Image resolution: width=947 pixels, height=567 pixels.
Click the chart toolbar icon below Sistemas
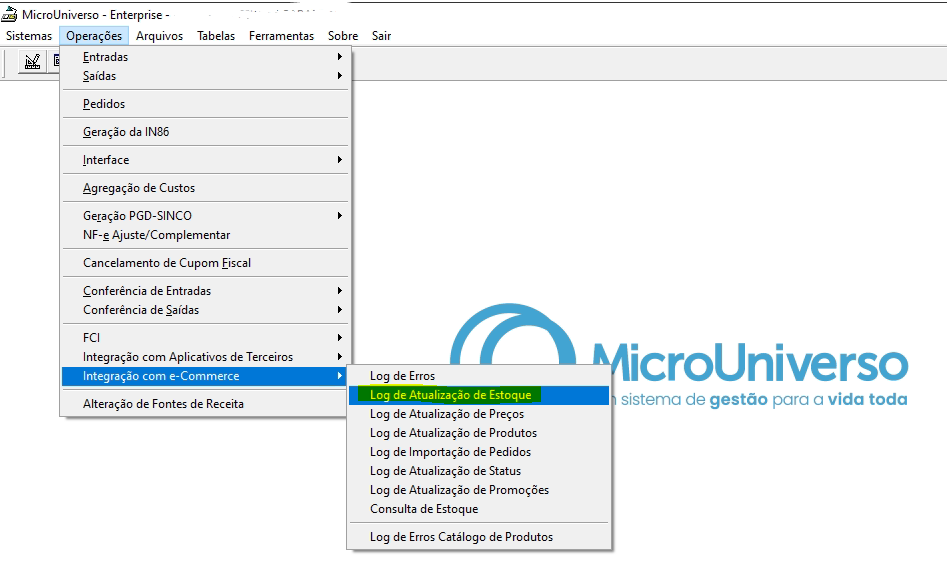pyautogui.click(x=32, y=62)
